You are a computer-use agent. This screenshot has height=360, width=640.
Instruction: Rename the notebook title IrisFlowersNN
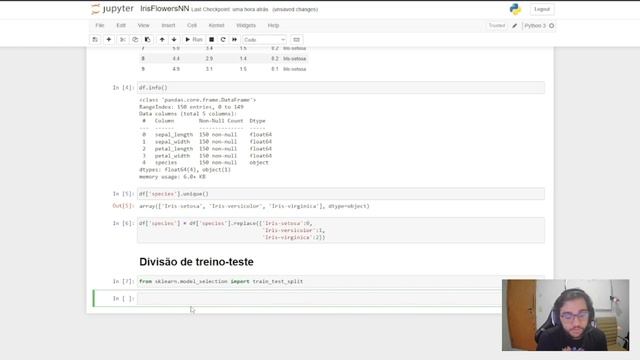(164, 9)
